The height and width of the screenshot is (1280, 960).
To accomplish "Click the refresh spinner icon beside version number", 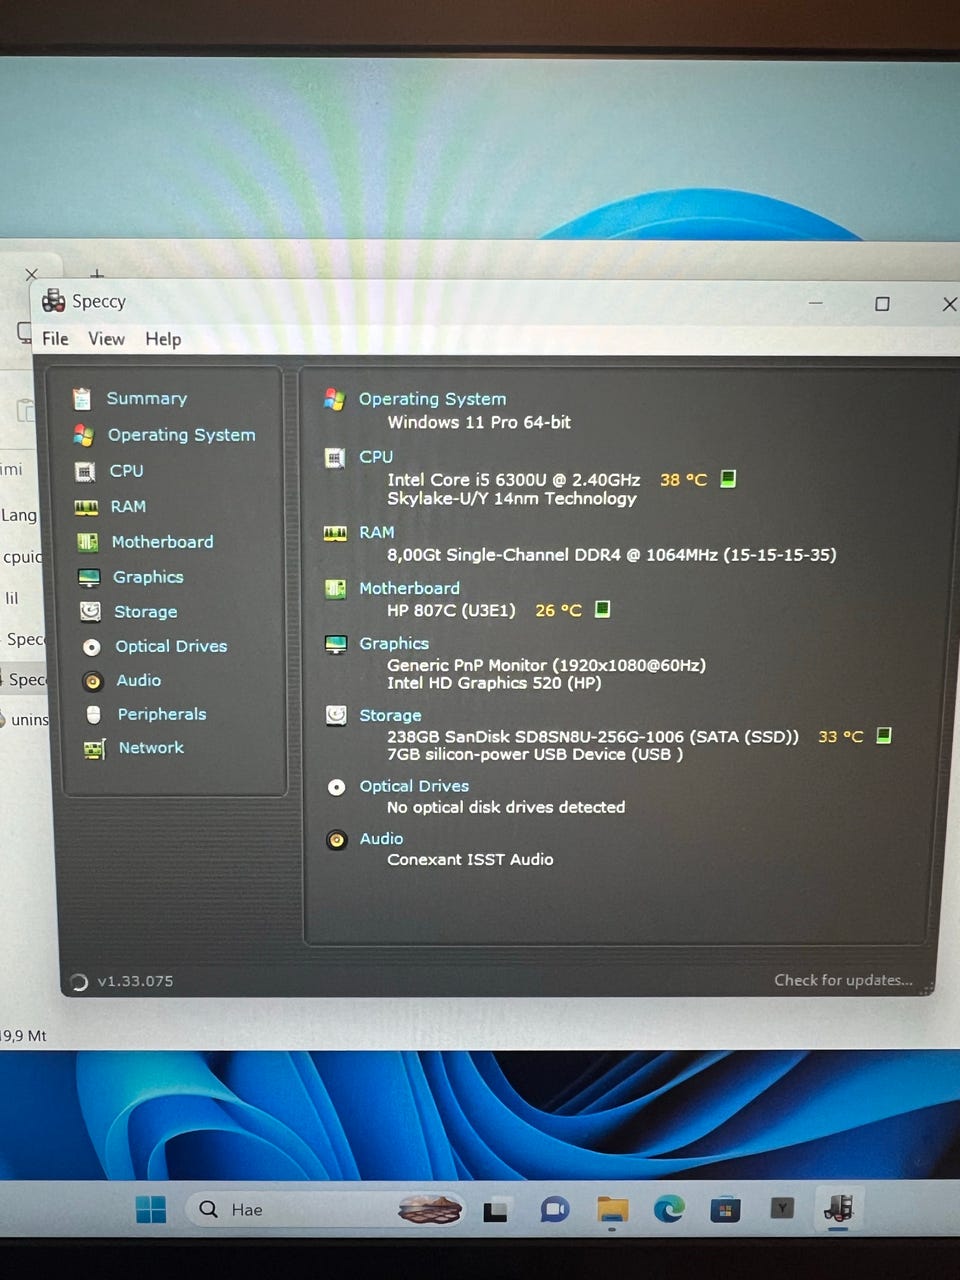I will click(79, 982).
